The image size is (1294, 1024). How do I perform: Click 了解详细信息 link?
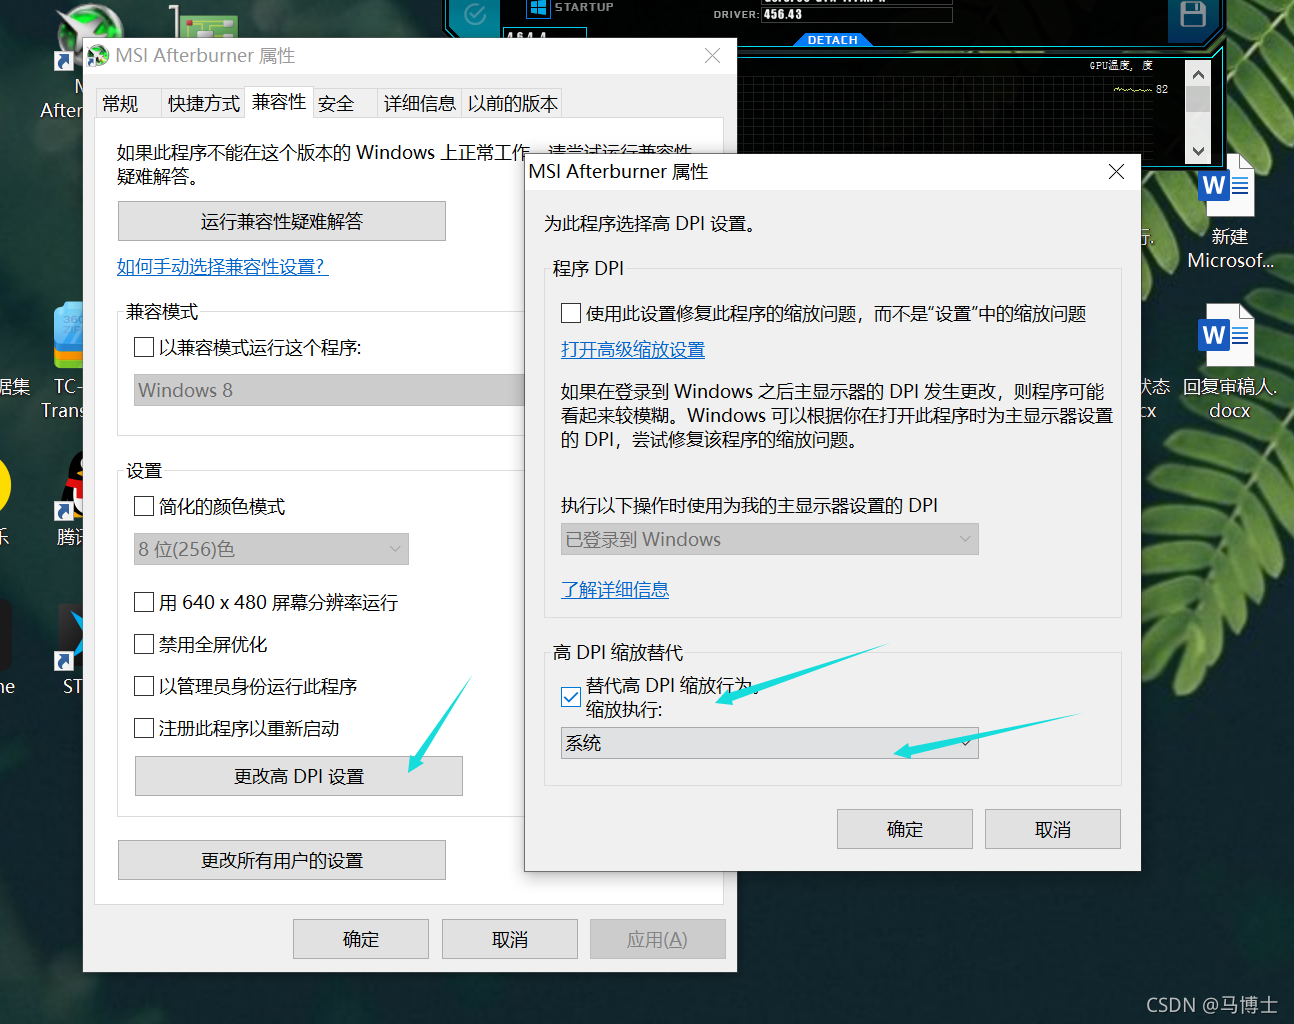coord(615,590)
